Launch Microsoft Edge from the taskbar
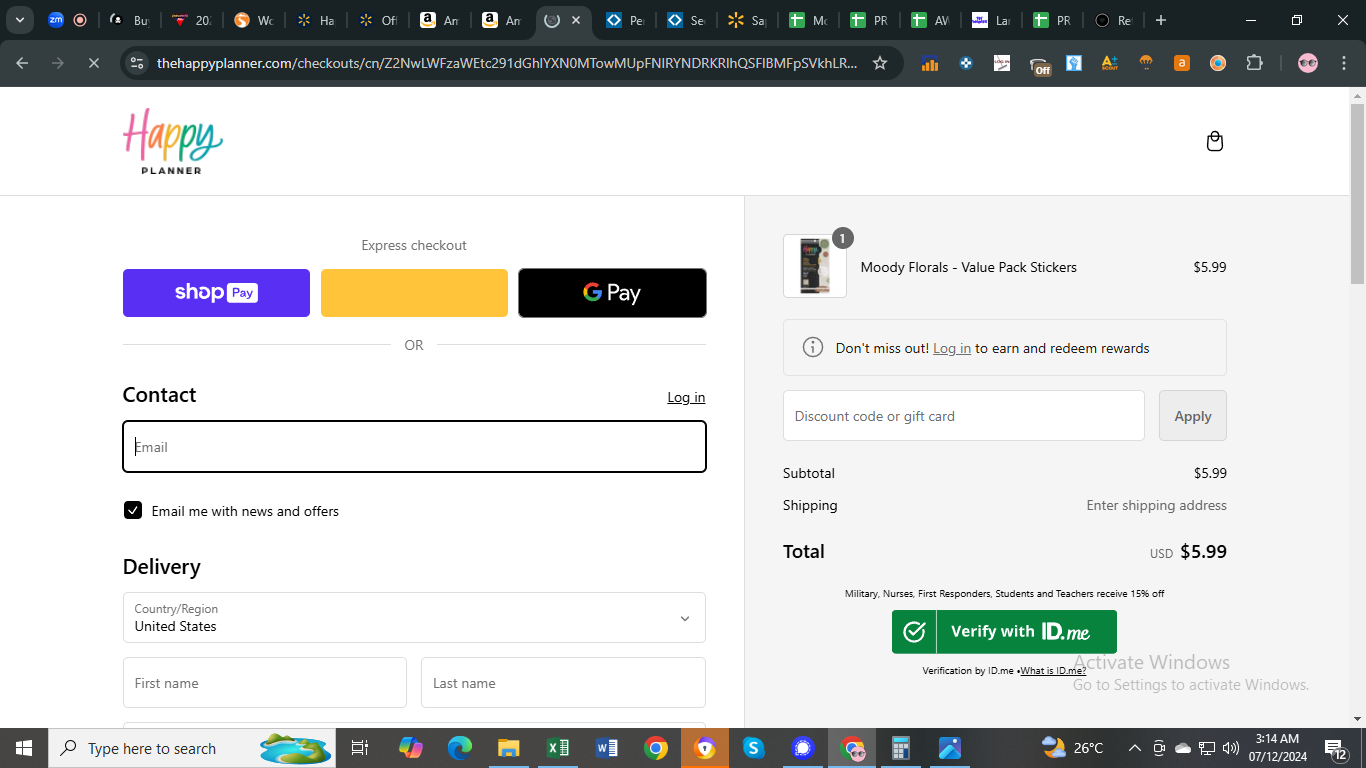The image size is (1366, 768). pyautogui.click(x=460, y=748)
